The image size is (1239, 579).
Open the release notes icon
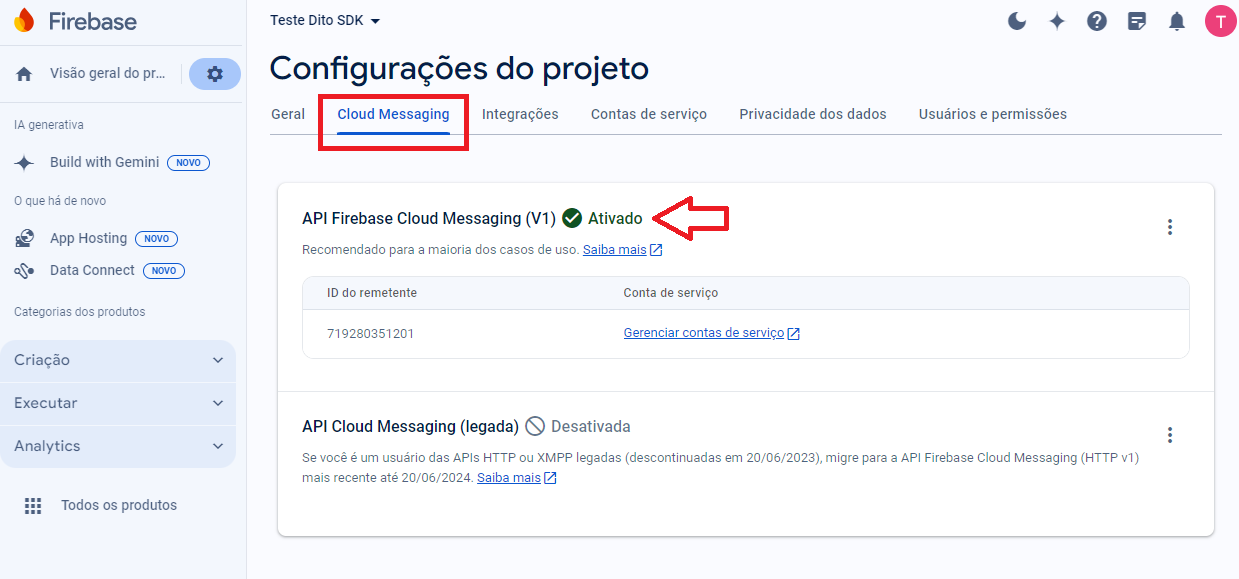[x=1137, y=21]
